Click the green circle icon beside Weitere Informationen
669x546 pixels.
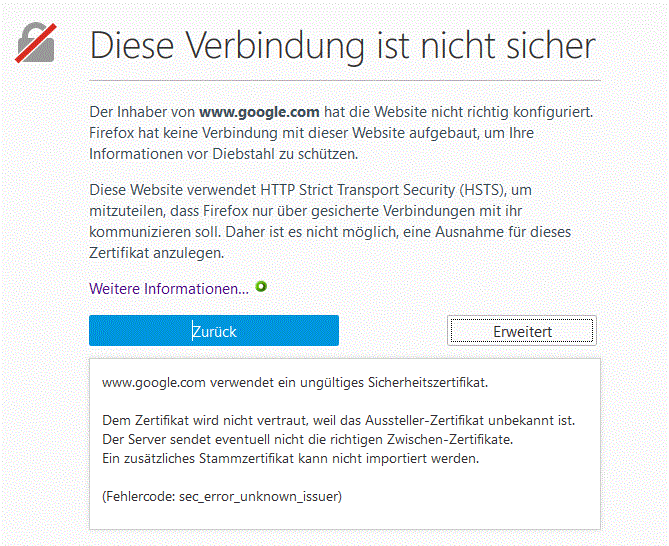(x=261, y=287)
